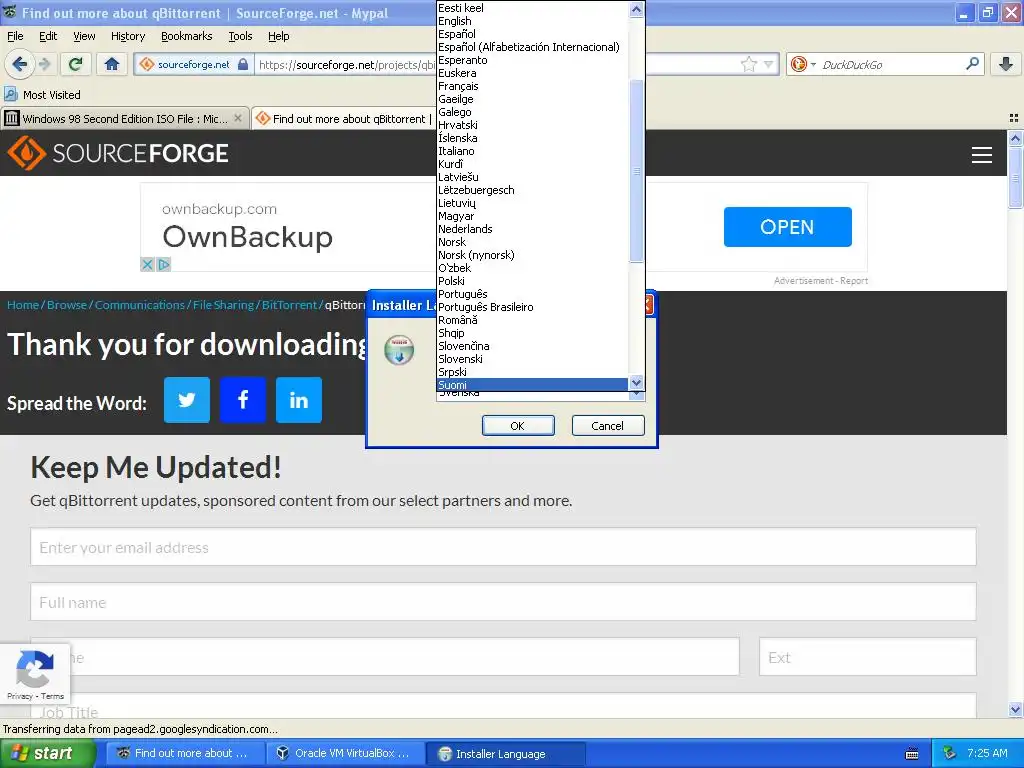Open the View menu
The image size is (1024, 768).
pos(84,36)
